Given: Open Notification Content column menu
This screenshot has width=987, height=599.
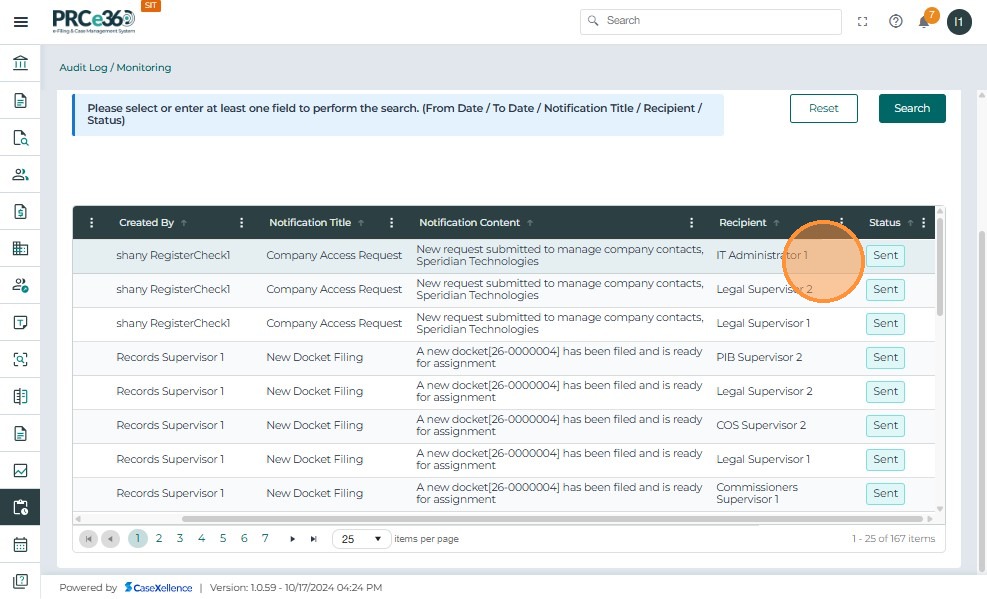Looking at the screenshot, I should [691, 223].
